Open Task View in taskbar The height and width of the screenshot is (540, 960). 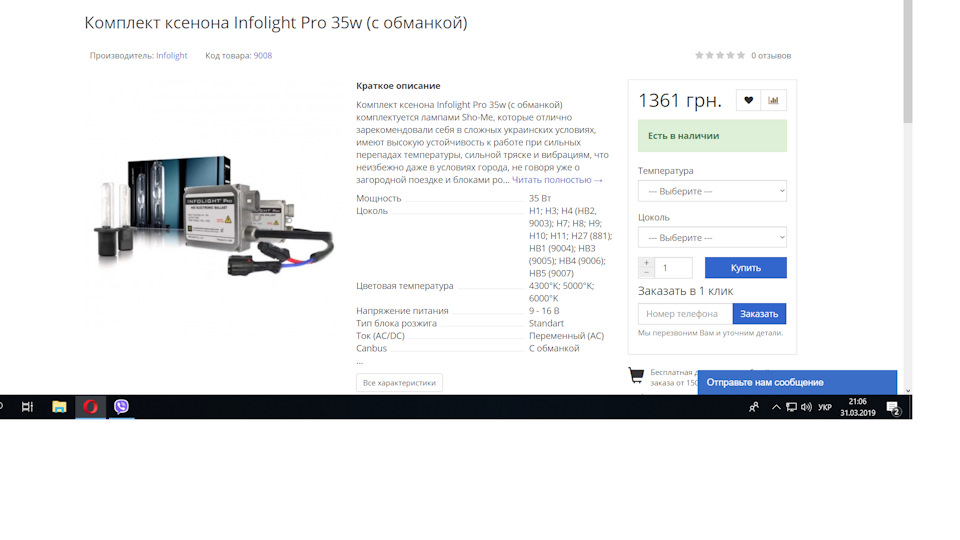(28, 407)
